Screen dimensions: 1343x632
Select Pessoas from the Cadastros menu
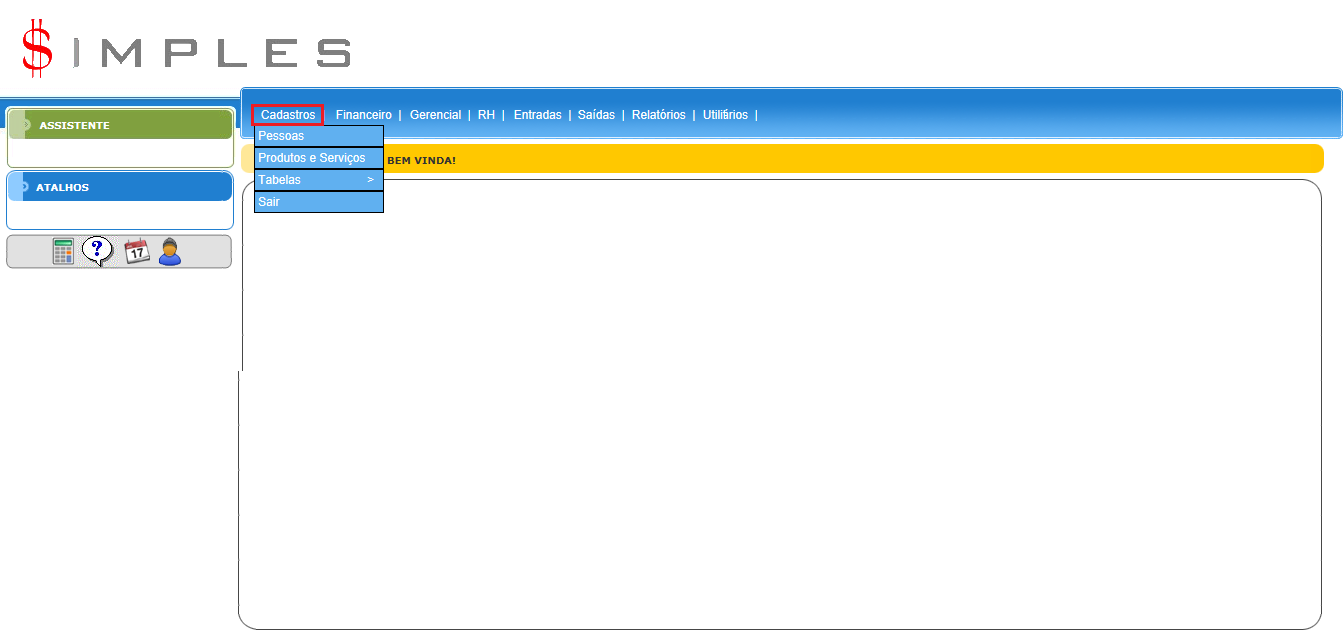[x=318, y=136]
